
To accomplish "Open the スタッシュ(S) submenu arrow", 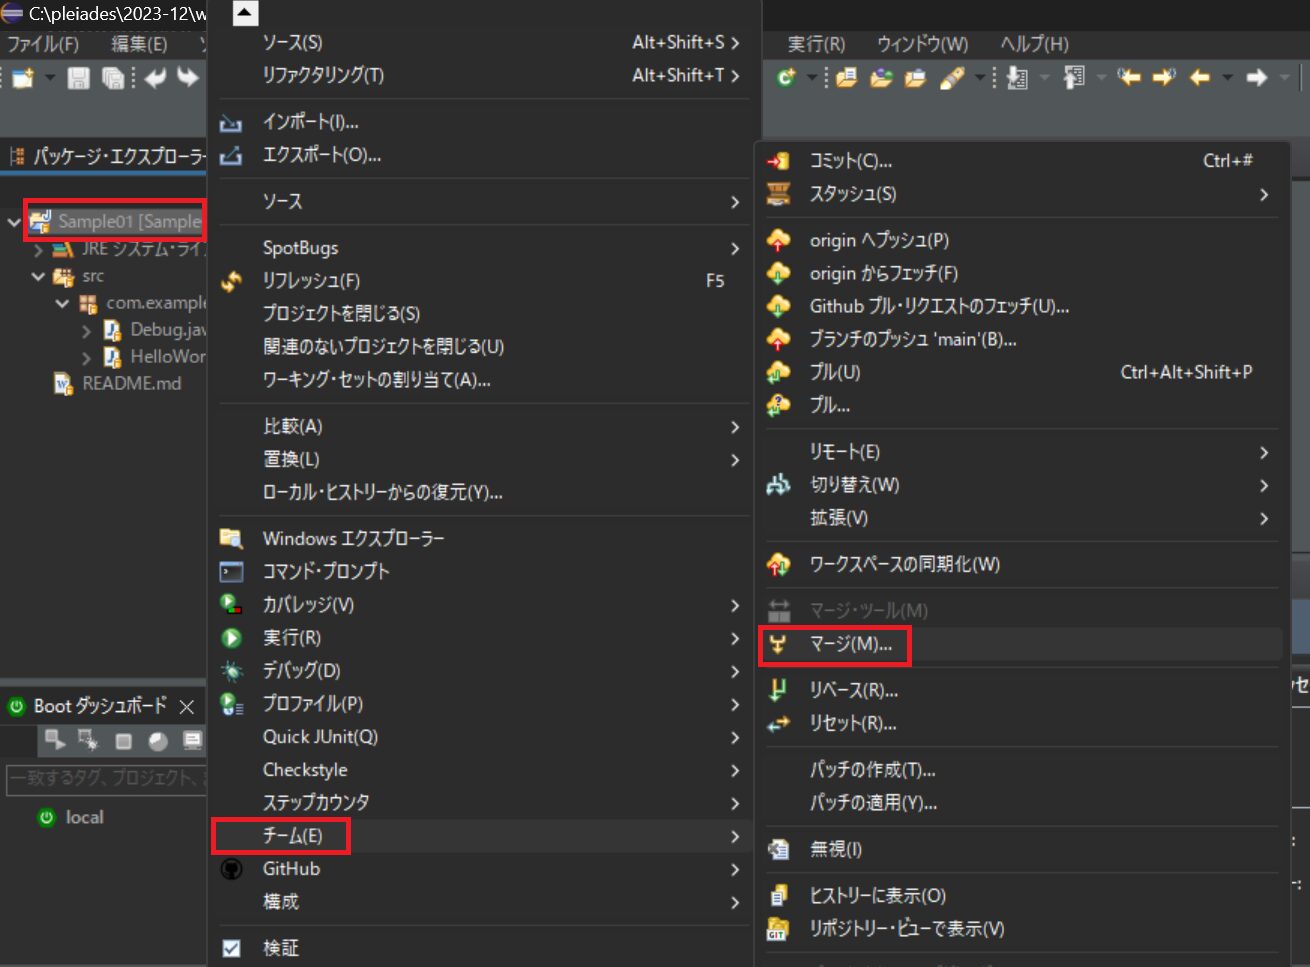I will click(x=1264, y=194).
